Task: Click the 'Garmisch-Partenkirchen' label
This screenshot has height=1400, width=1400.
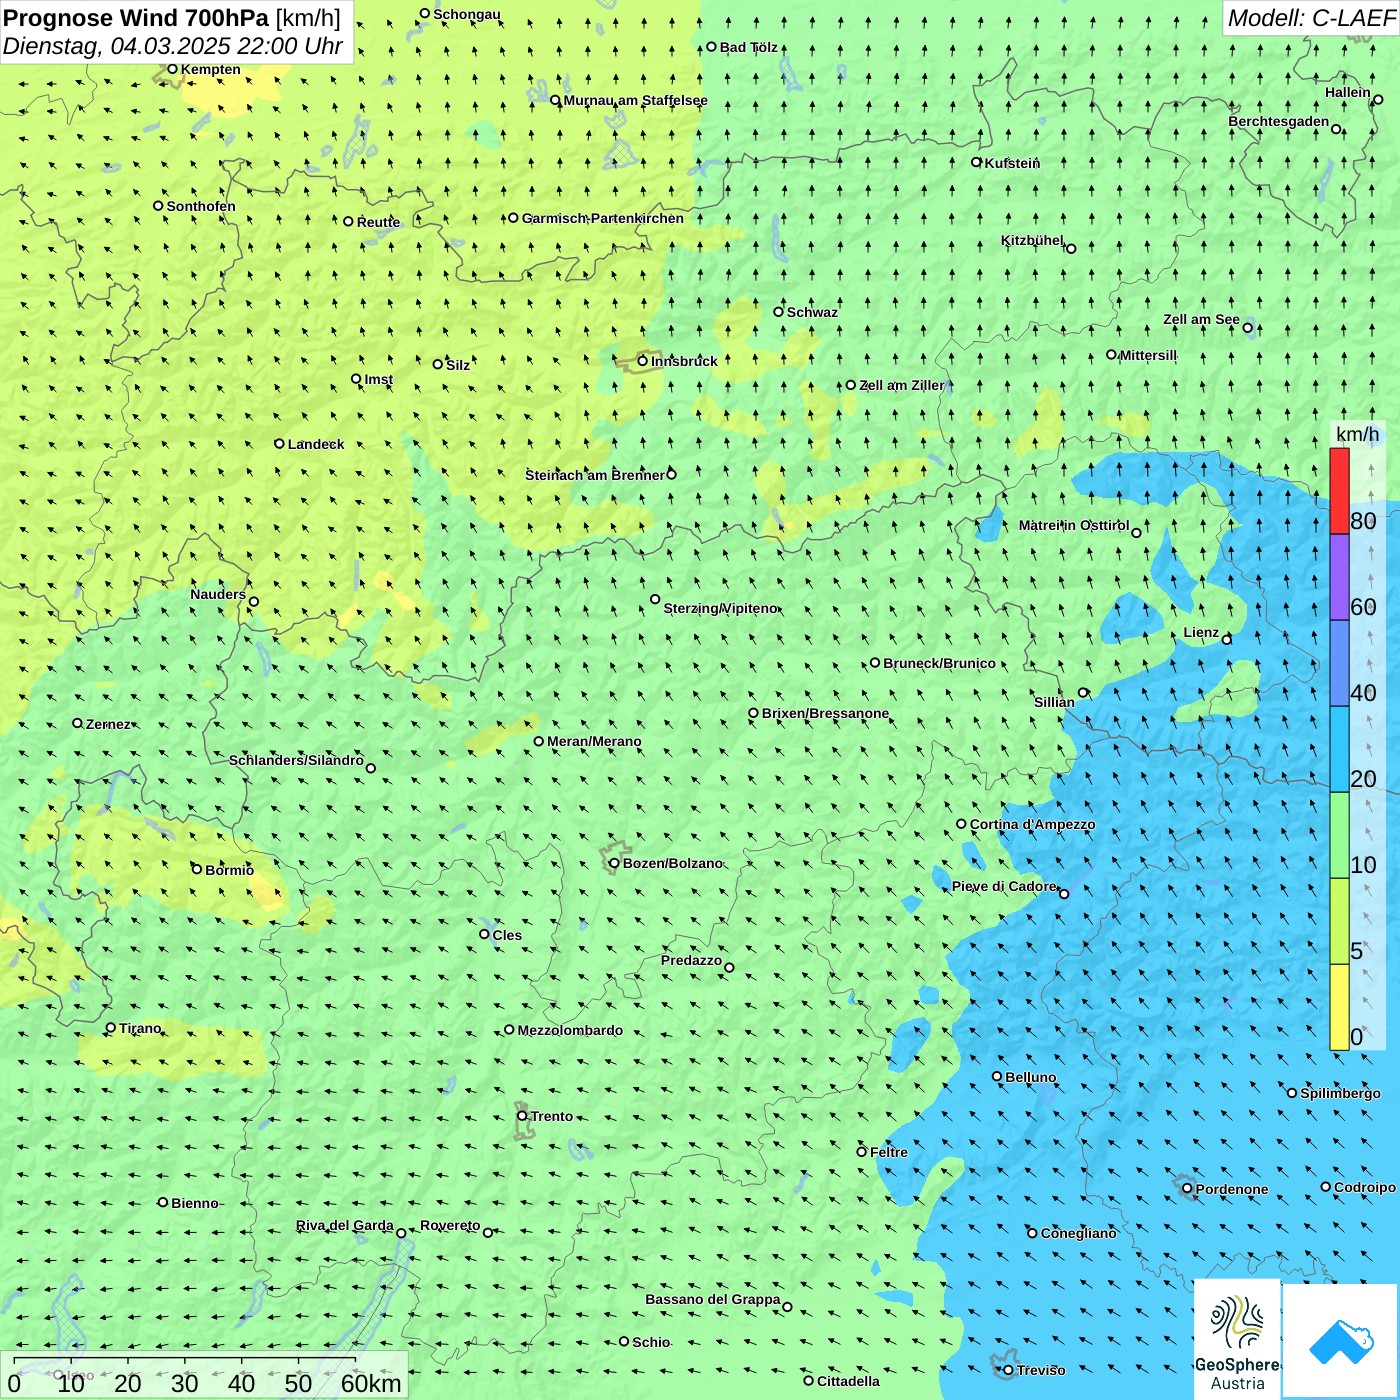Action: (603, 218)
